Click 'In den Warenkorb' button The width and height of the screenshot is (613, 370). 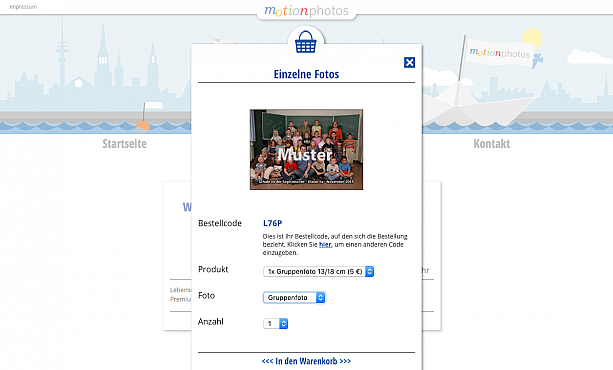click(306, 361)
